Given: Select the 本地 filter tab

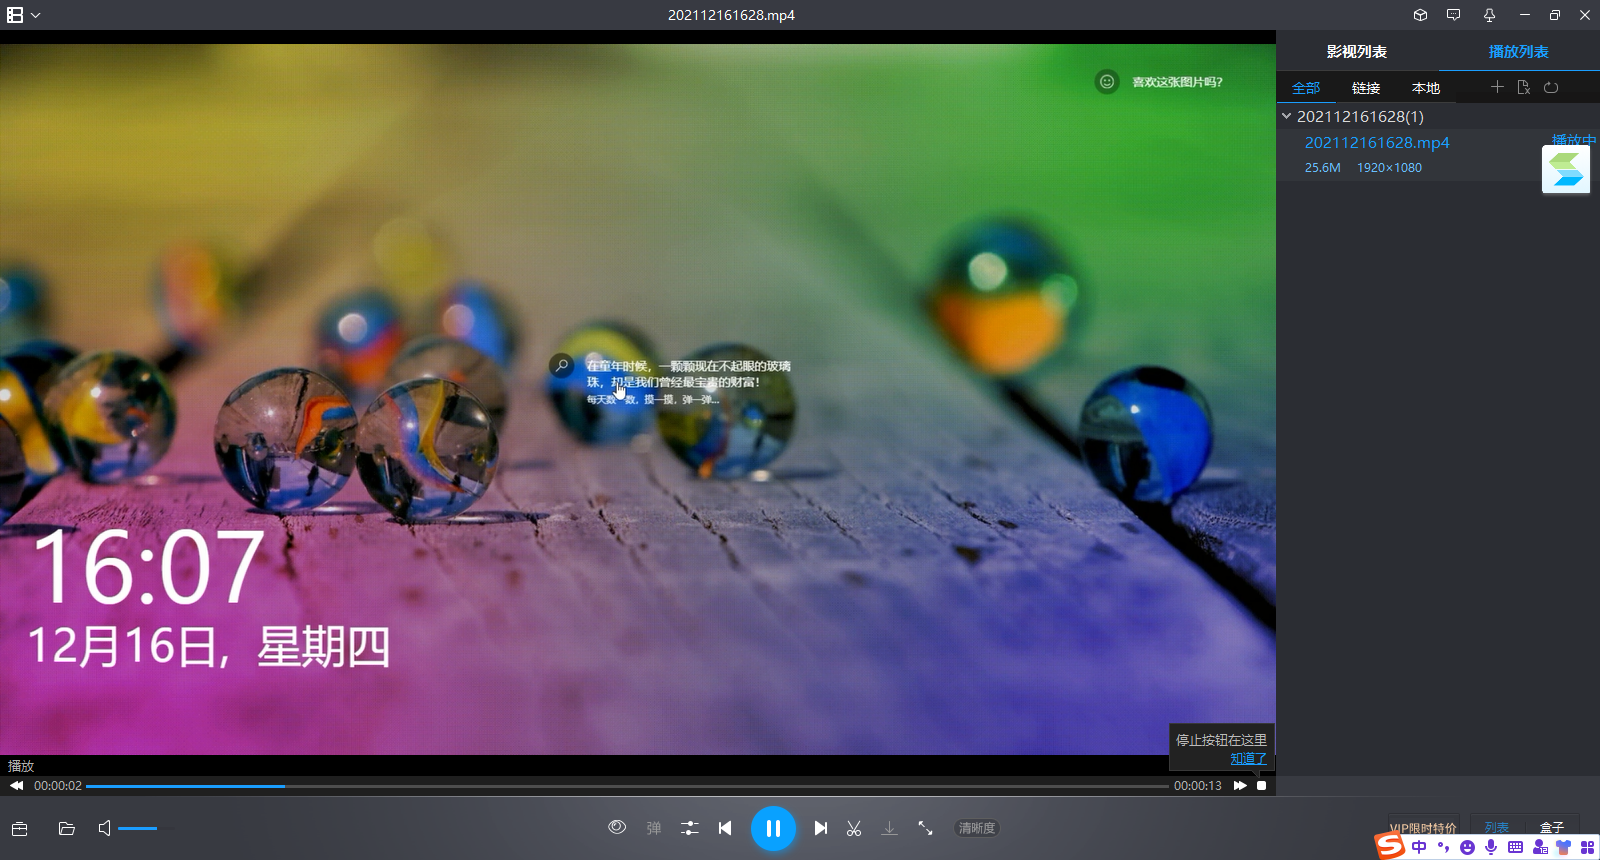Looking at the screenshot, I should 1425,88.
